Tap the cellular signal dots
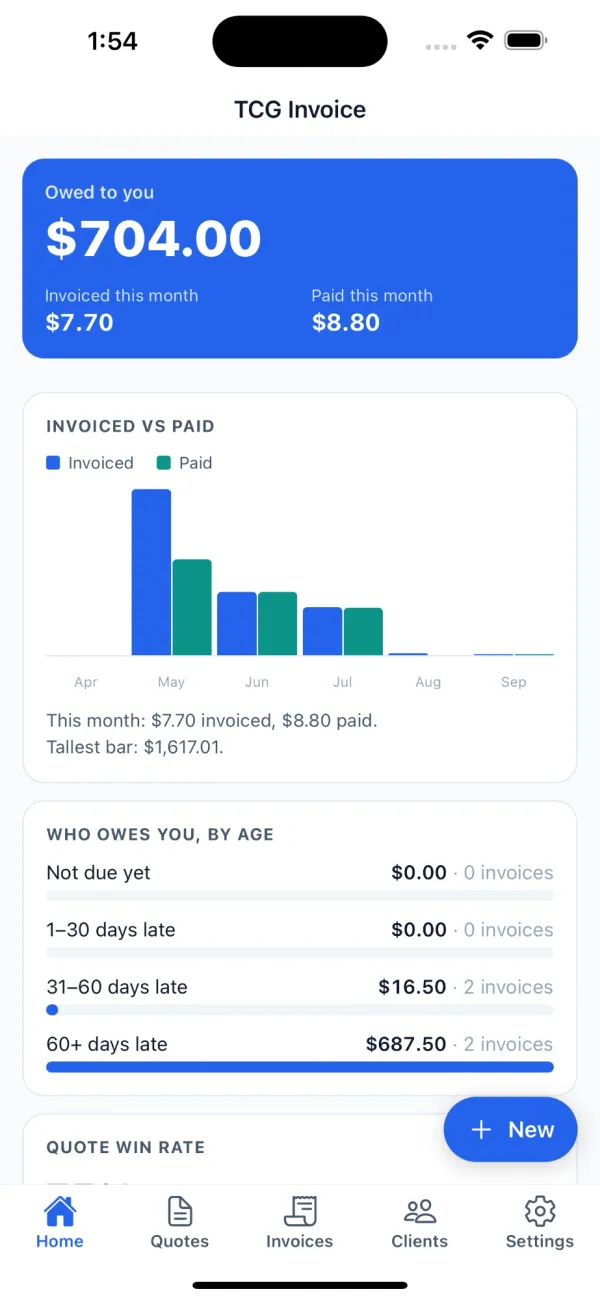600x1300 pixels. pos(441,46)
